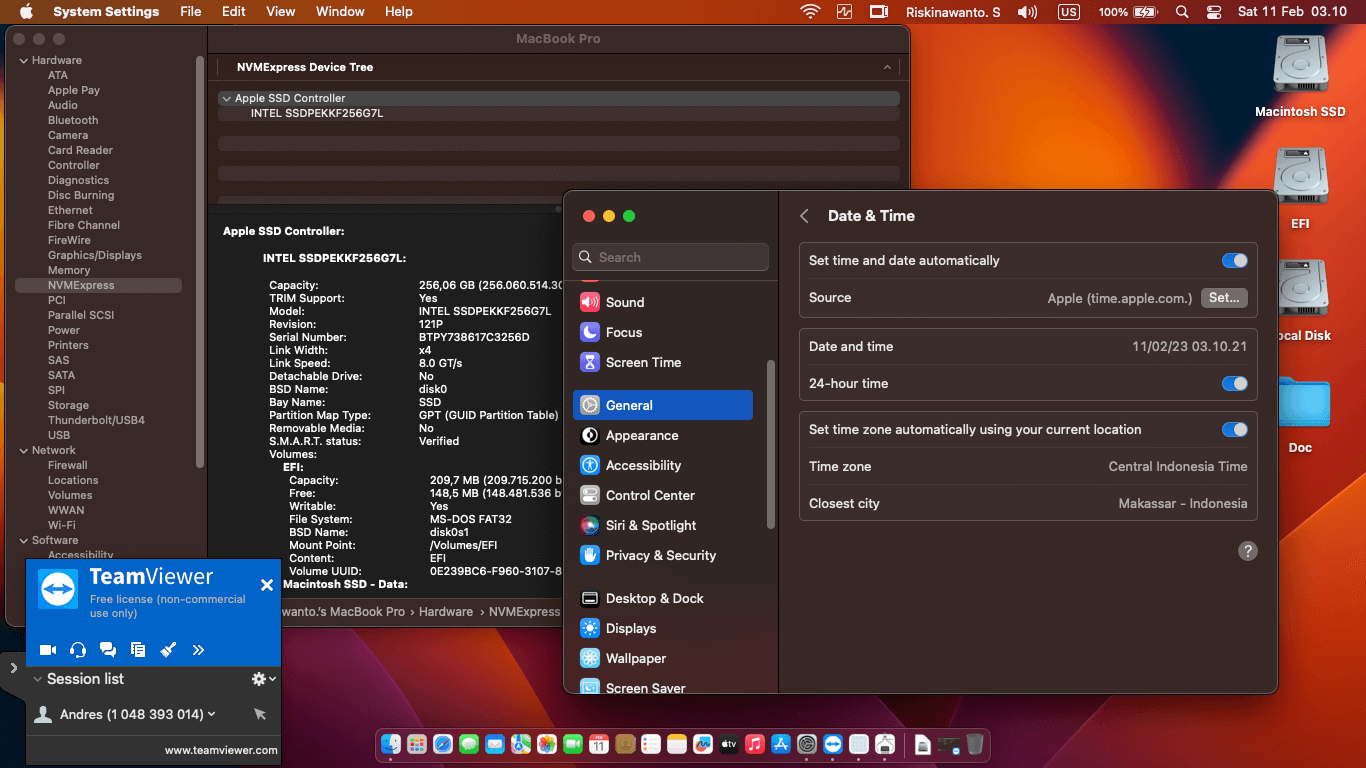Click the Set… time source button
1366x768 pixels.
1224,298
